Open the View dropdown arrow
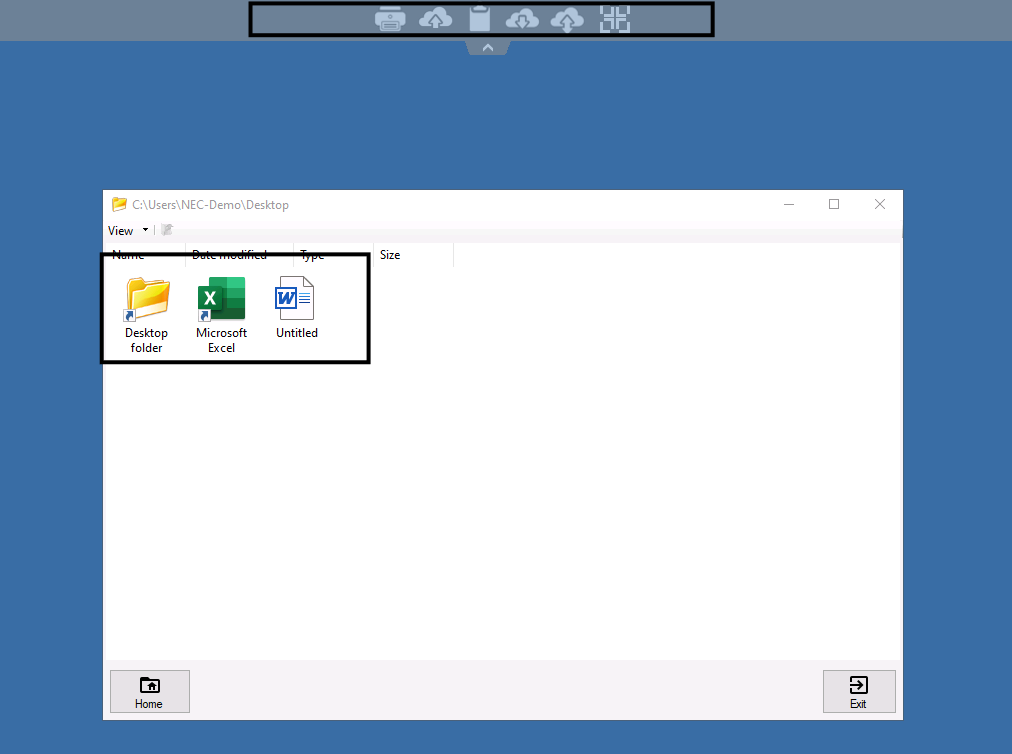 [x=146, y=230]
